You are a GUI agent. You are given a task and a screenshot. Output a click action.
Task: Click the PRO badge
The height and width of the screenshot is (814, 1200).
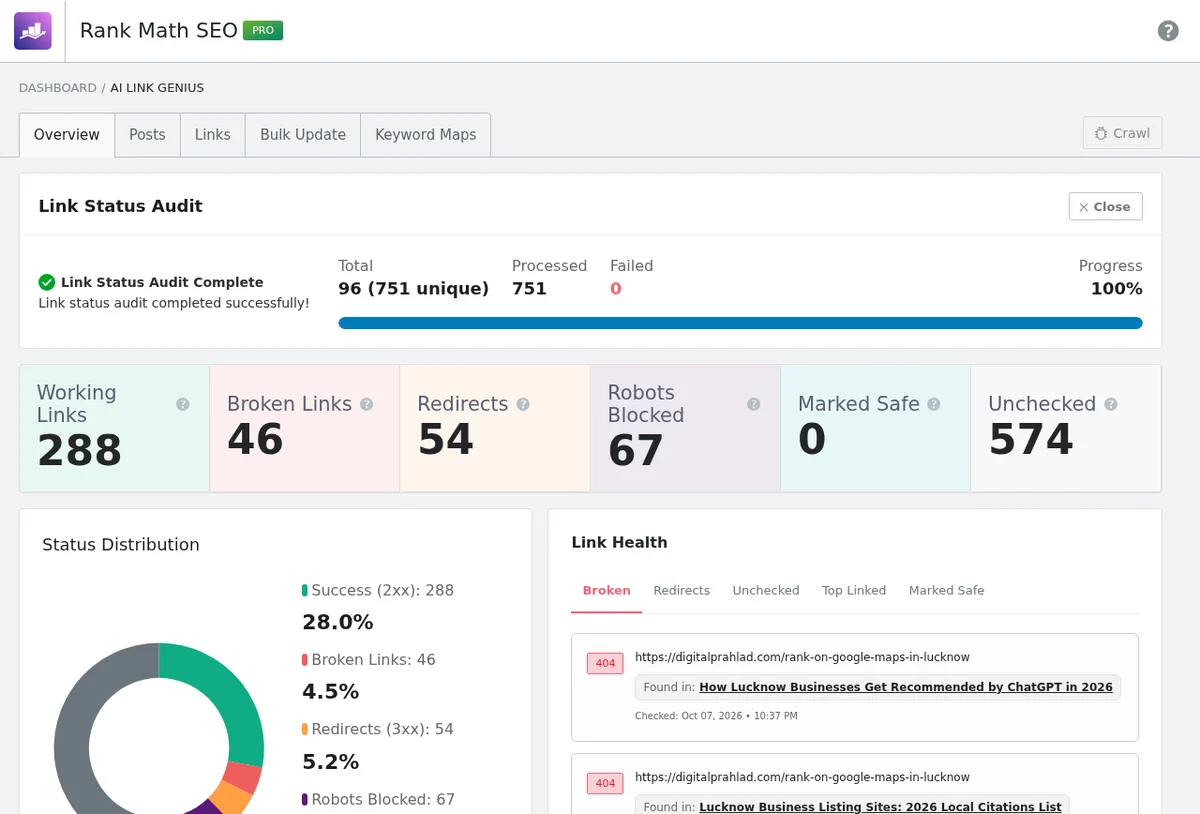point(263,31)
